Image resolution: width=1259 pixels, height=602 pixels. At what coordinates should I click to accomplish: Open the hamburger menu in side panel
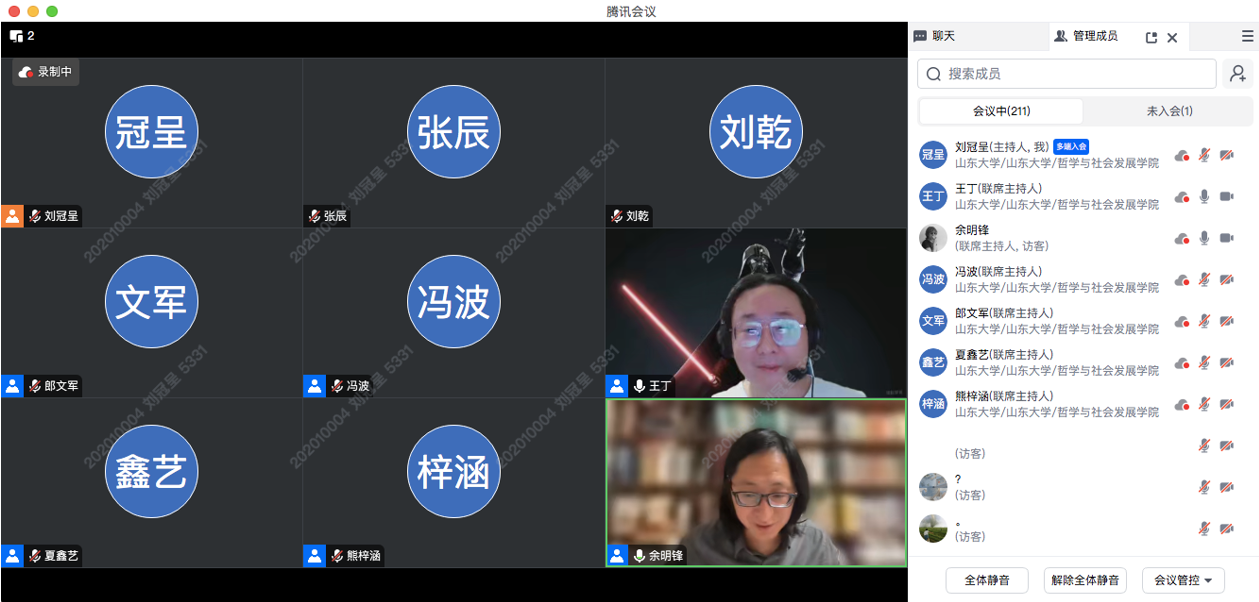coord(1247,37)
